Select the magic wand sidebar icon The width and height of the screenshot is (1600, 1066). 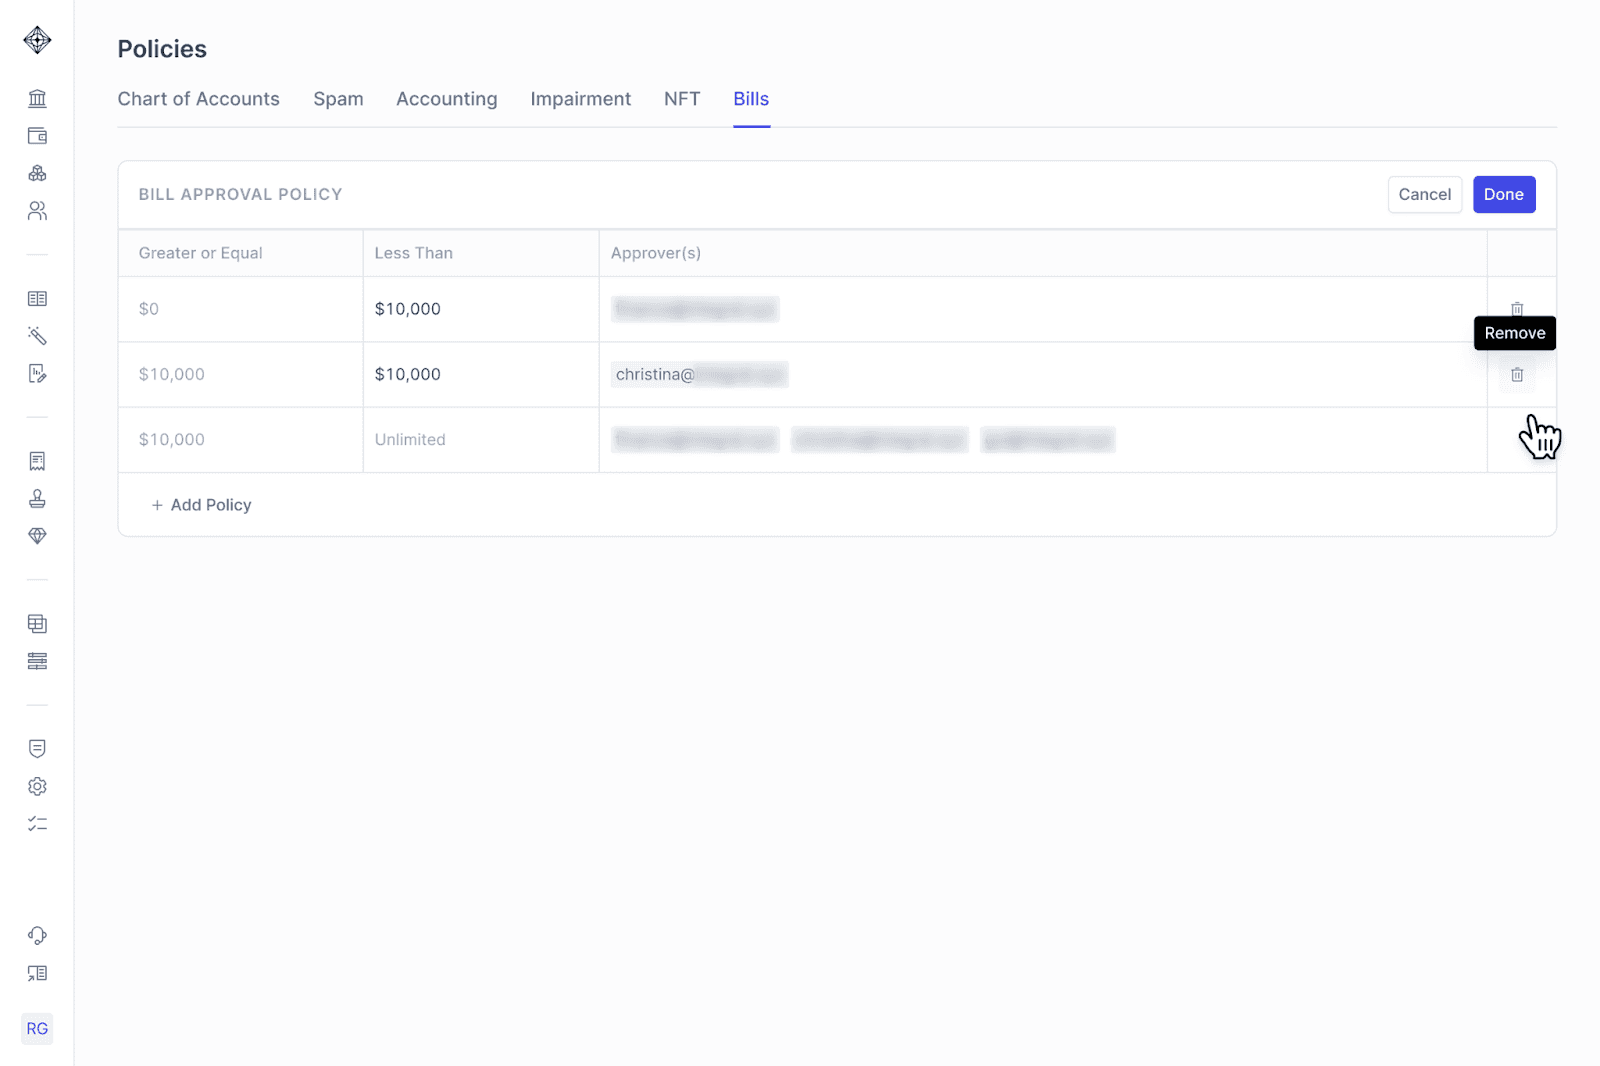point(37,336)
